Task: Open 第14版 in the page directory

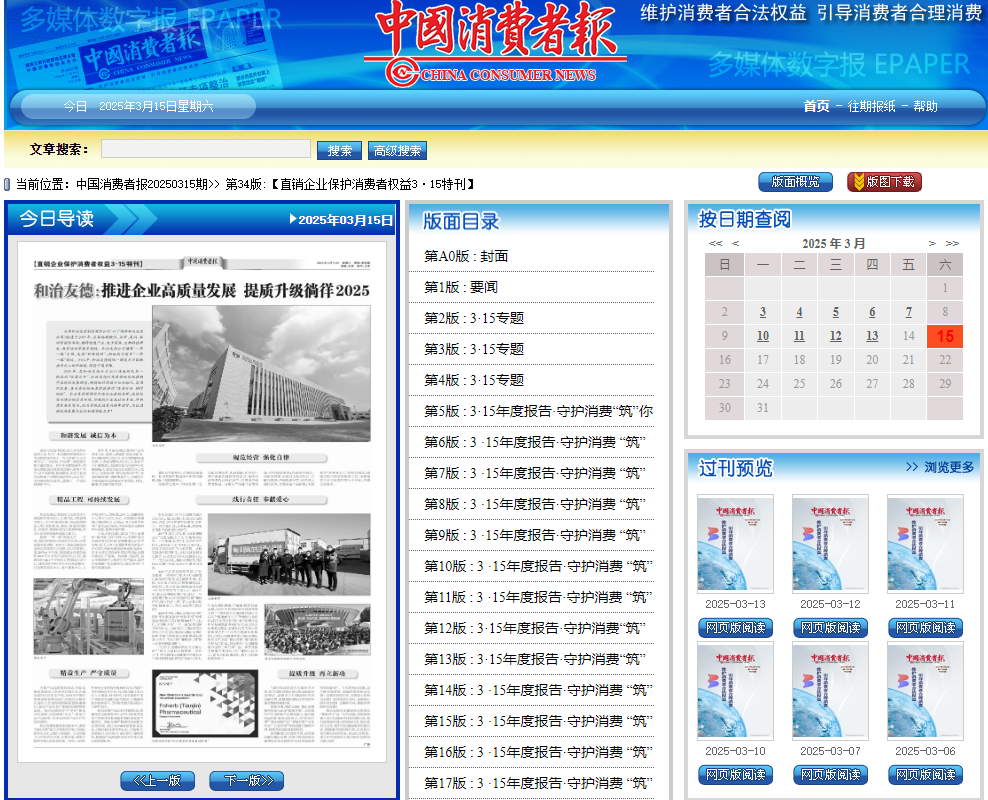Action: [539, 690]
